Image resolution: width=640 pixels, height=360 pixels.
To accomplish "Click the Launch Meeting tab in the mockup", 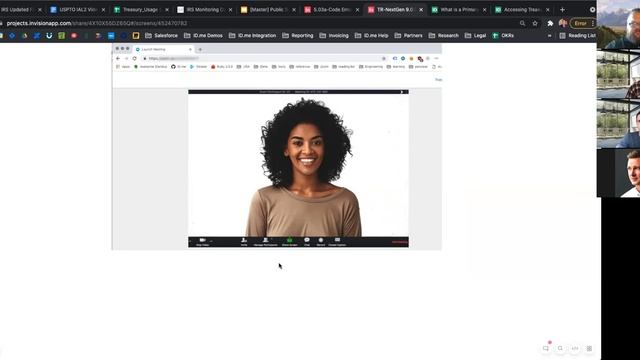I will tap(163, 49).
